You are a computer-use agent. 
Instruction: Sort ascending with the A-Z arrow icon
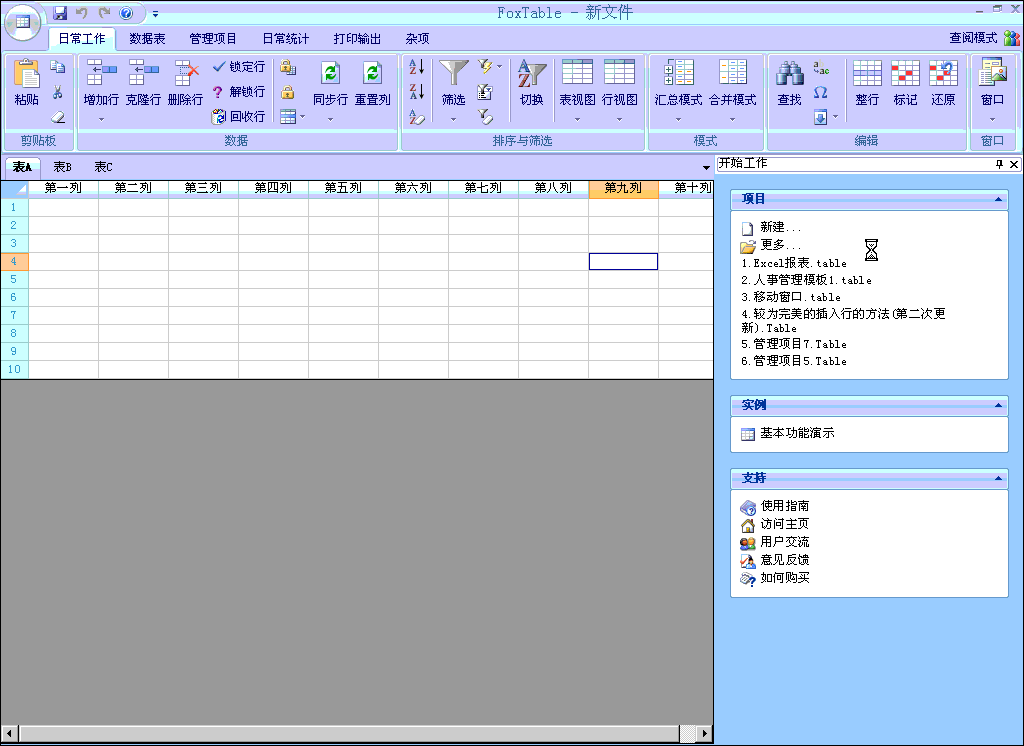click(417, 67)
